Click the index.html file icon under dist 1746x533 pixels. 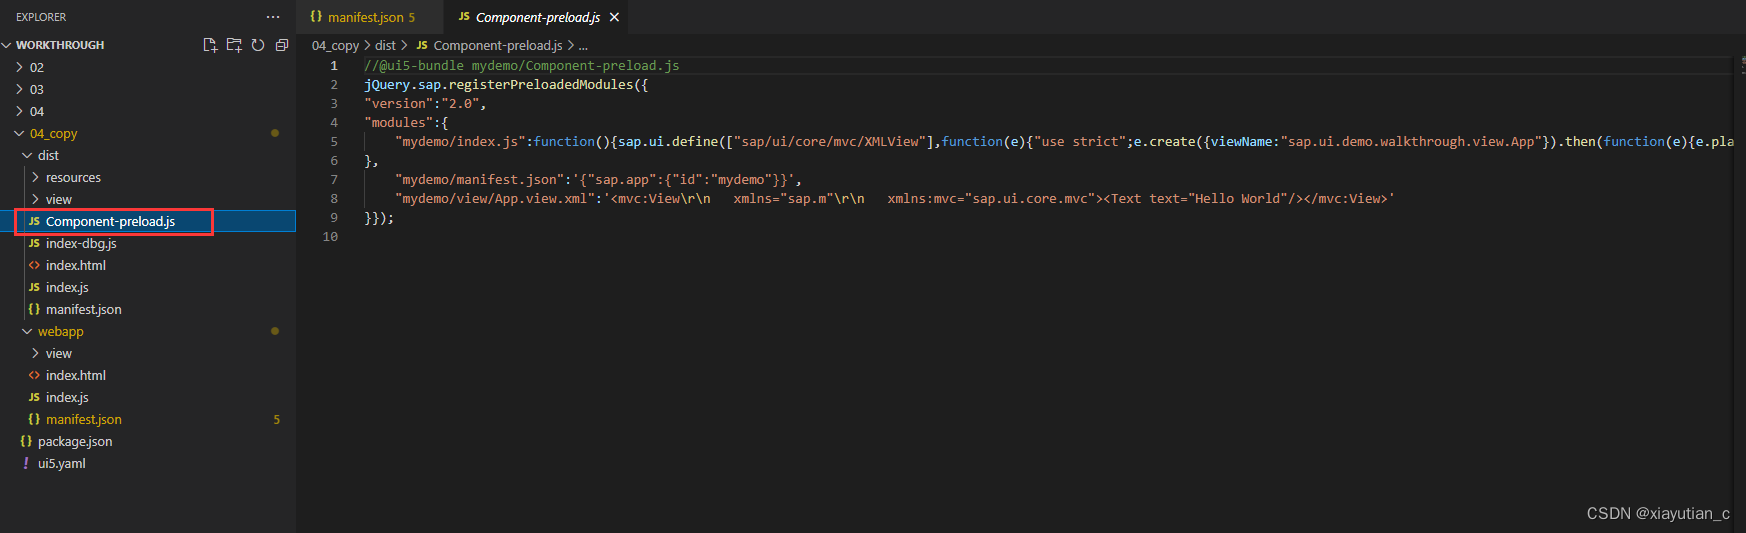tap(34, 265)
